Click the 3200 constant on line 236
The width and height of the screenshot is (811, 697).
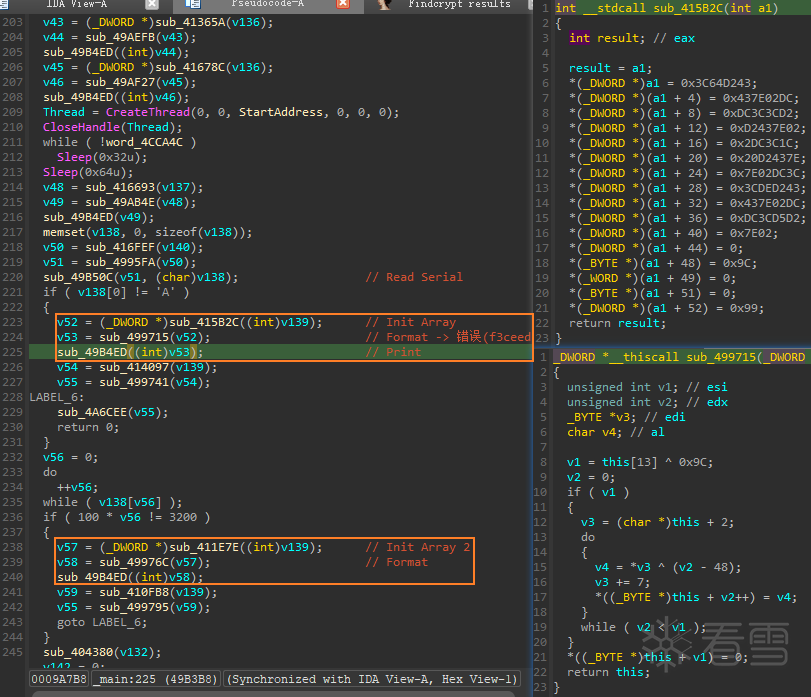click(183, 517)
